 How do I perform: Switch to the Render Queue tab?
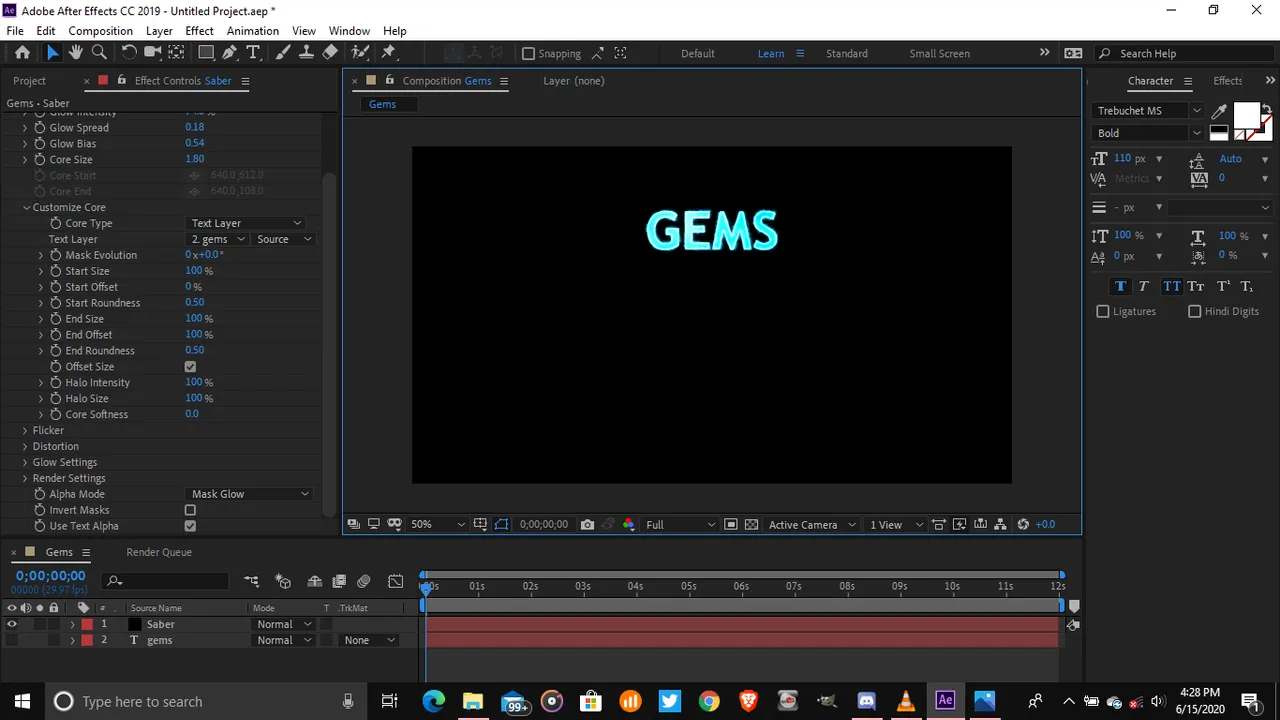[x=159, y=552]
